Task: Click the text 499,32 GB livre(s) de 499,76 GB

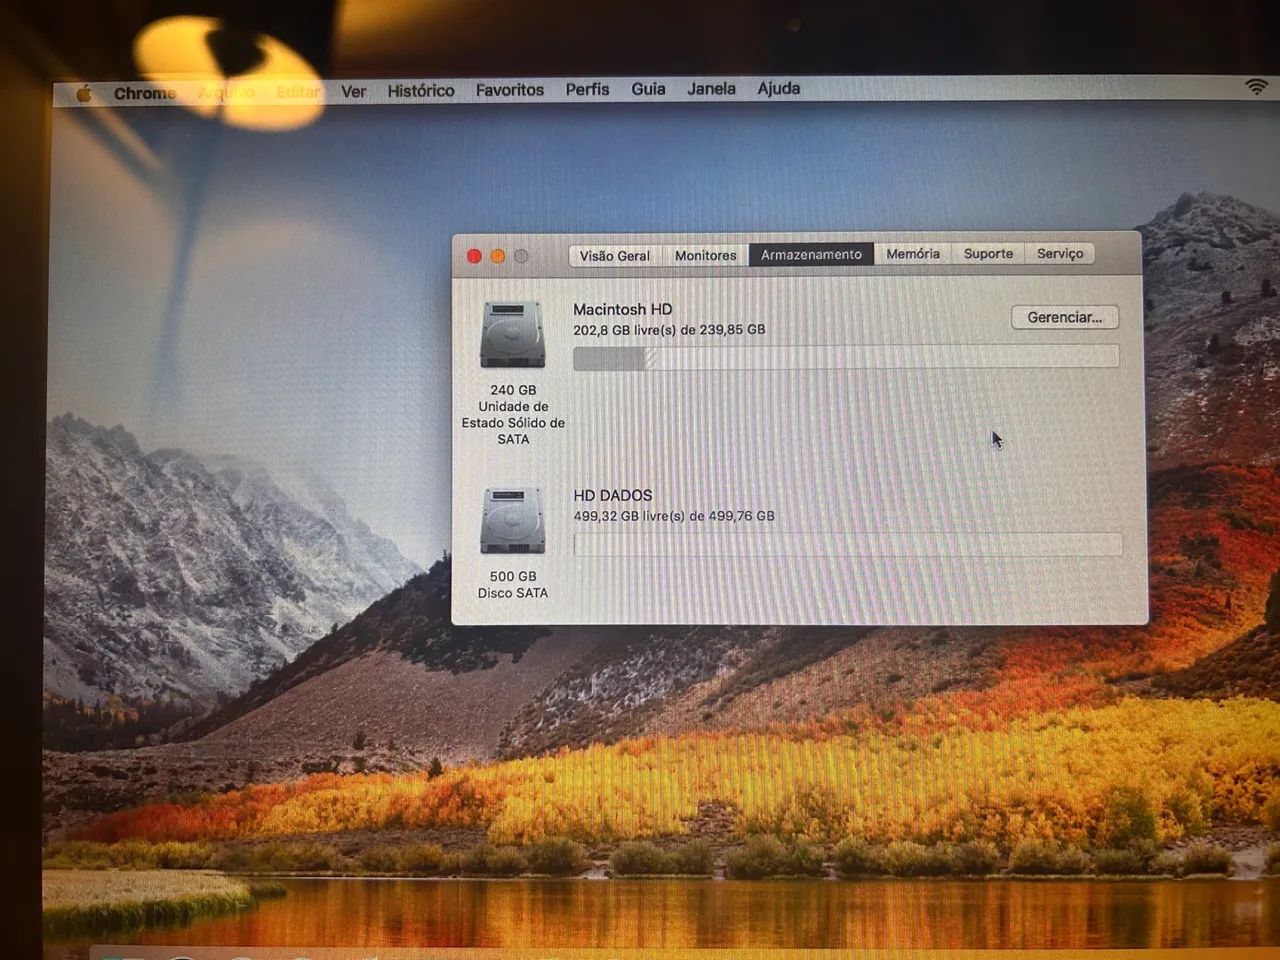Action: pos(674,516)
